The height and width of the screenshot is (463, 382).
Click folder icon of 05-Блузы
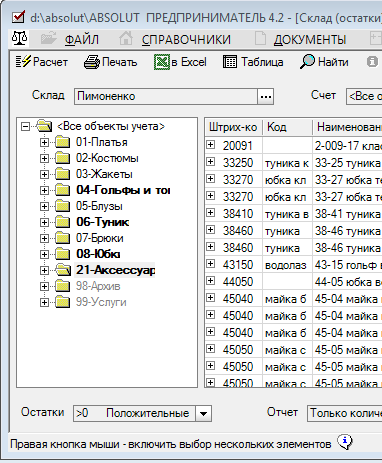[62, 206]
